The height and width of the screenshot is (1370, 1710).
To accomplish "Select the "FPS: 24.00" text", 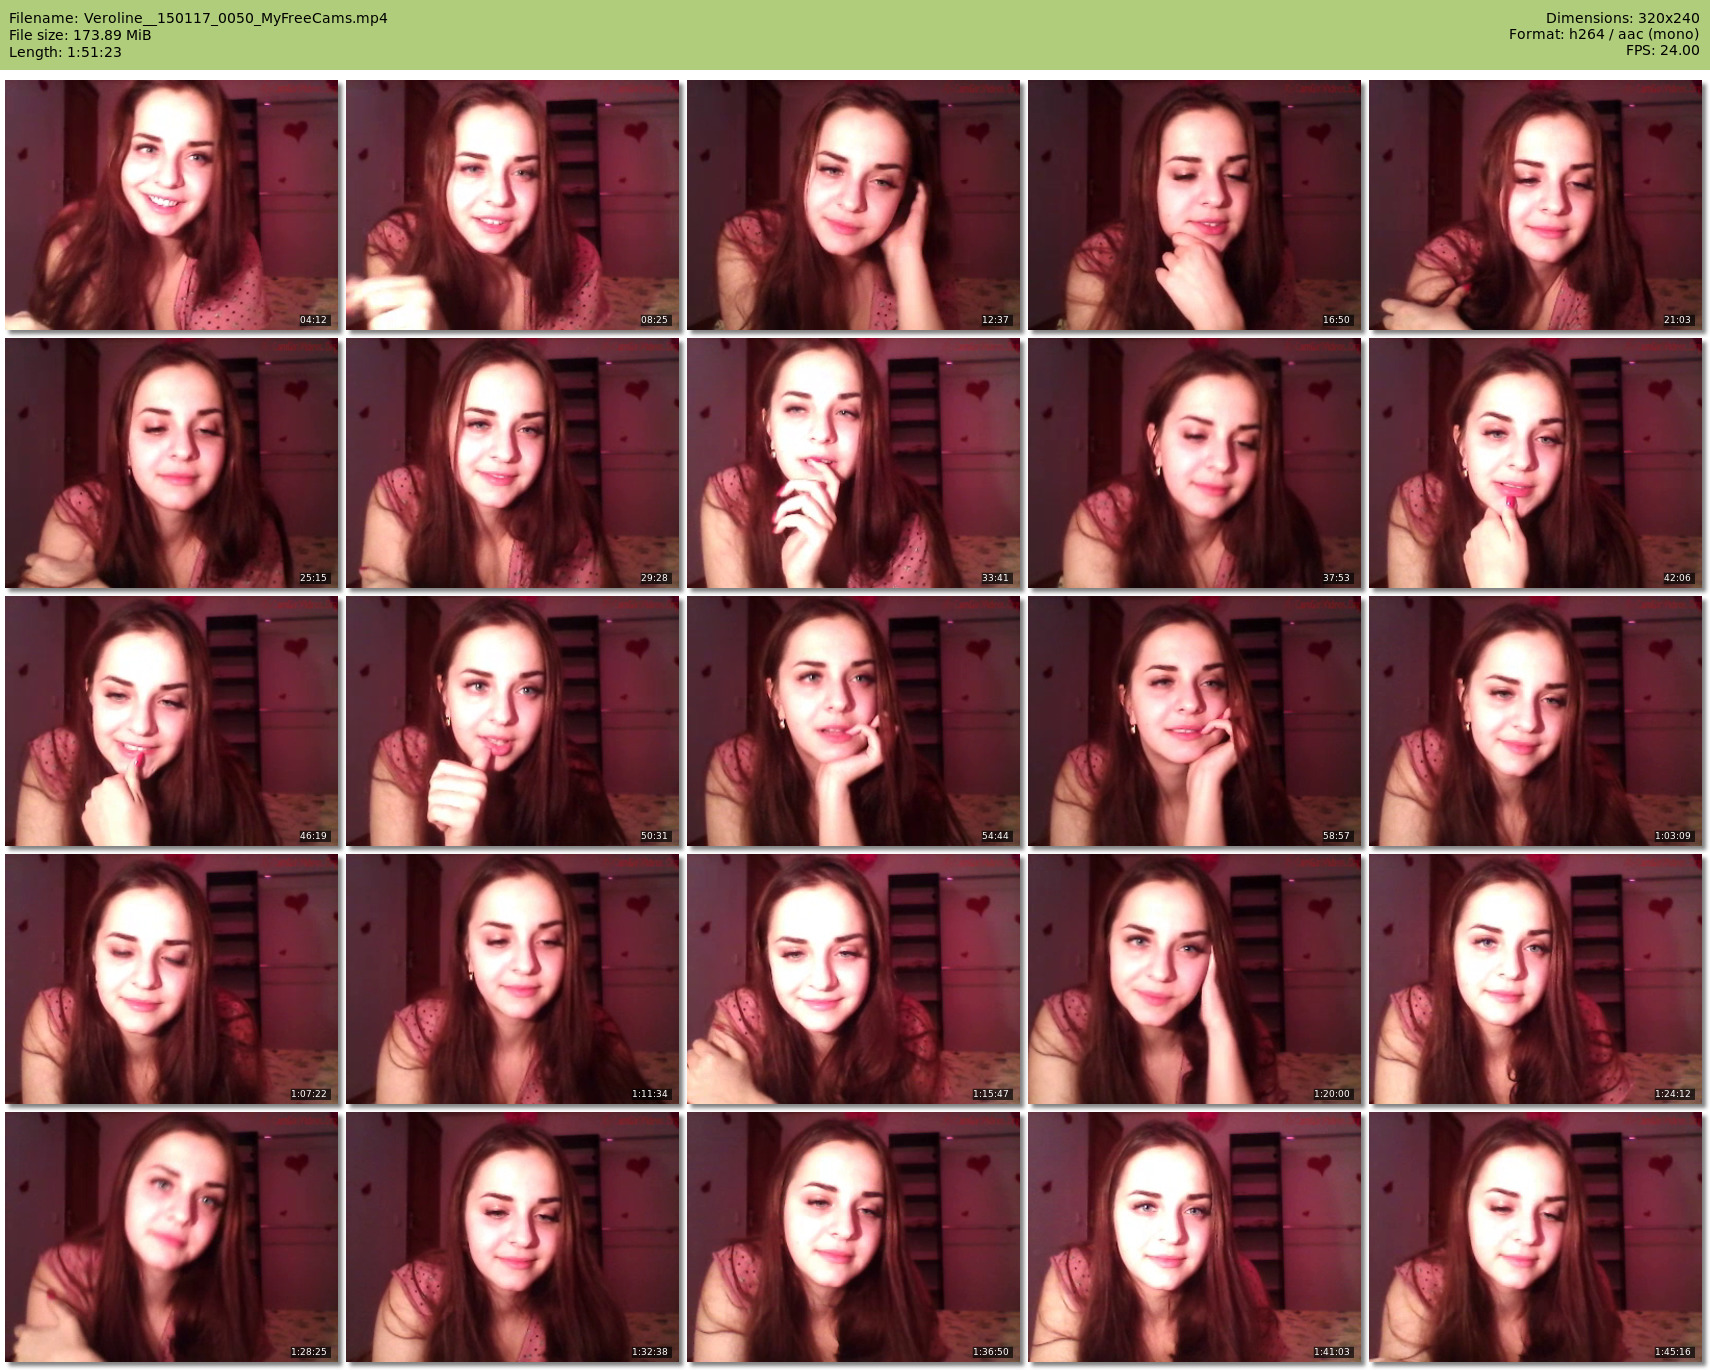I will pyautogui.click(x=1662, y=50).
